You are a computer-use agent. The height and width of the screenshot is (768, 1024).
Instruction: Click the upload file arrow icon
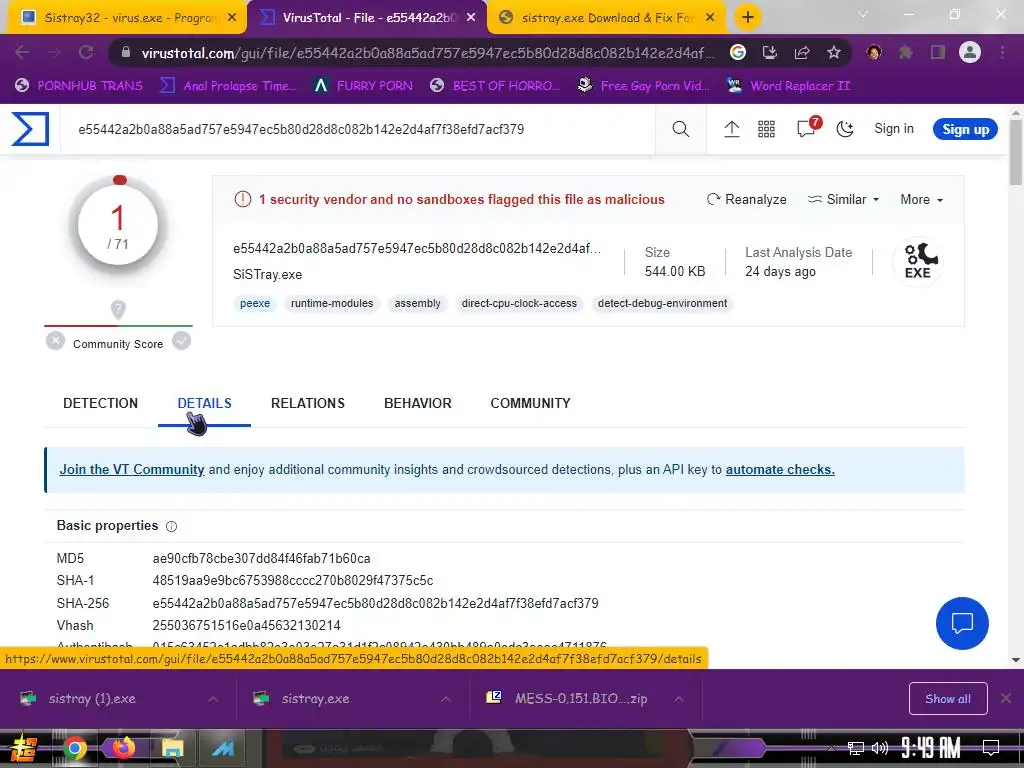731,129
